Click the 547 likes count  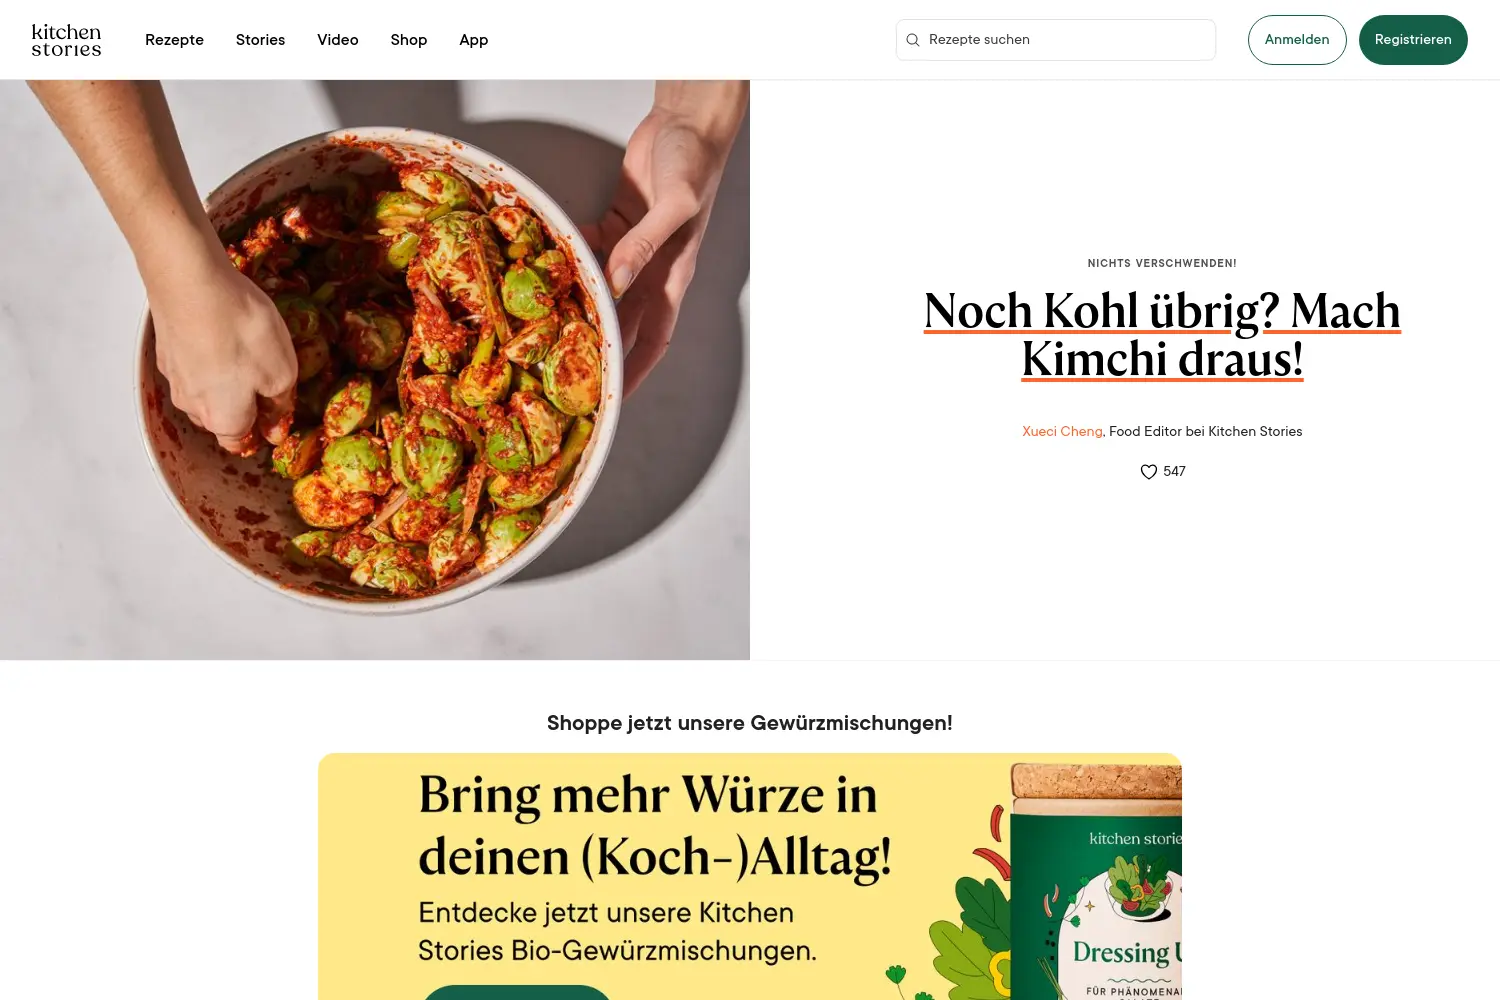(x=1175, y=472)
